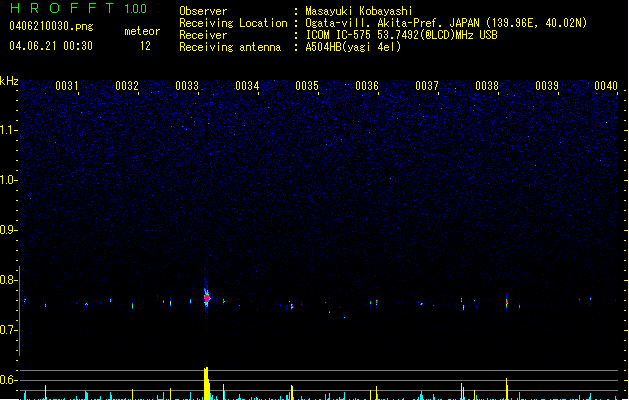Click the yellow intensity spike after 0038
Screen dimensions: 629x400
pos(507,389)
